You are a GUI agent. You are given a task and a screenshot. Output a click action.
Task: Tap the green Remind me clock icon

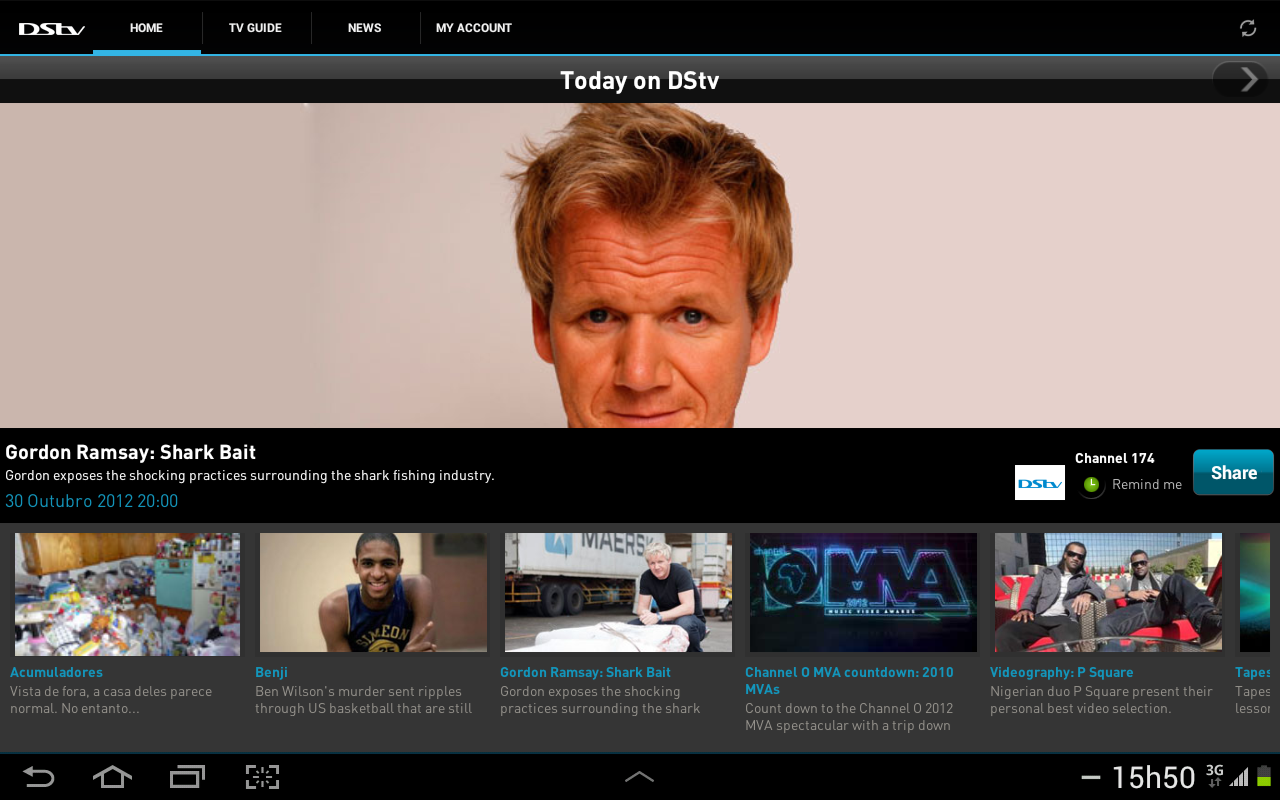click(x=1092, y=484)
